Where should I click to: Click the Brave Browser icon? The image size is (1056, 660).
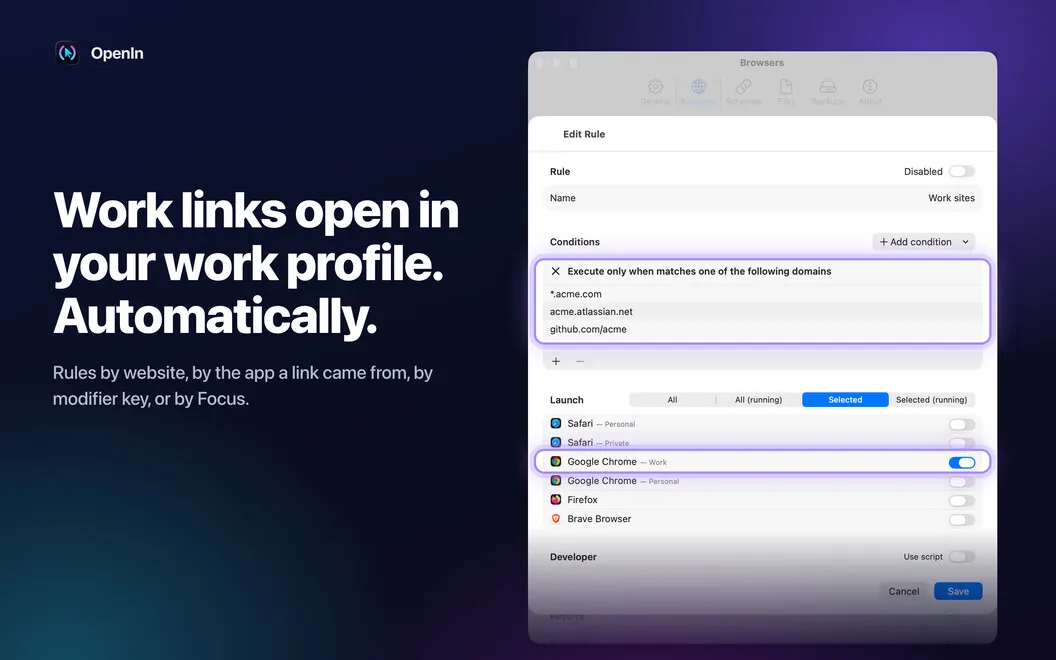click(x=556, y=519)
